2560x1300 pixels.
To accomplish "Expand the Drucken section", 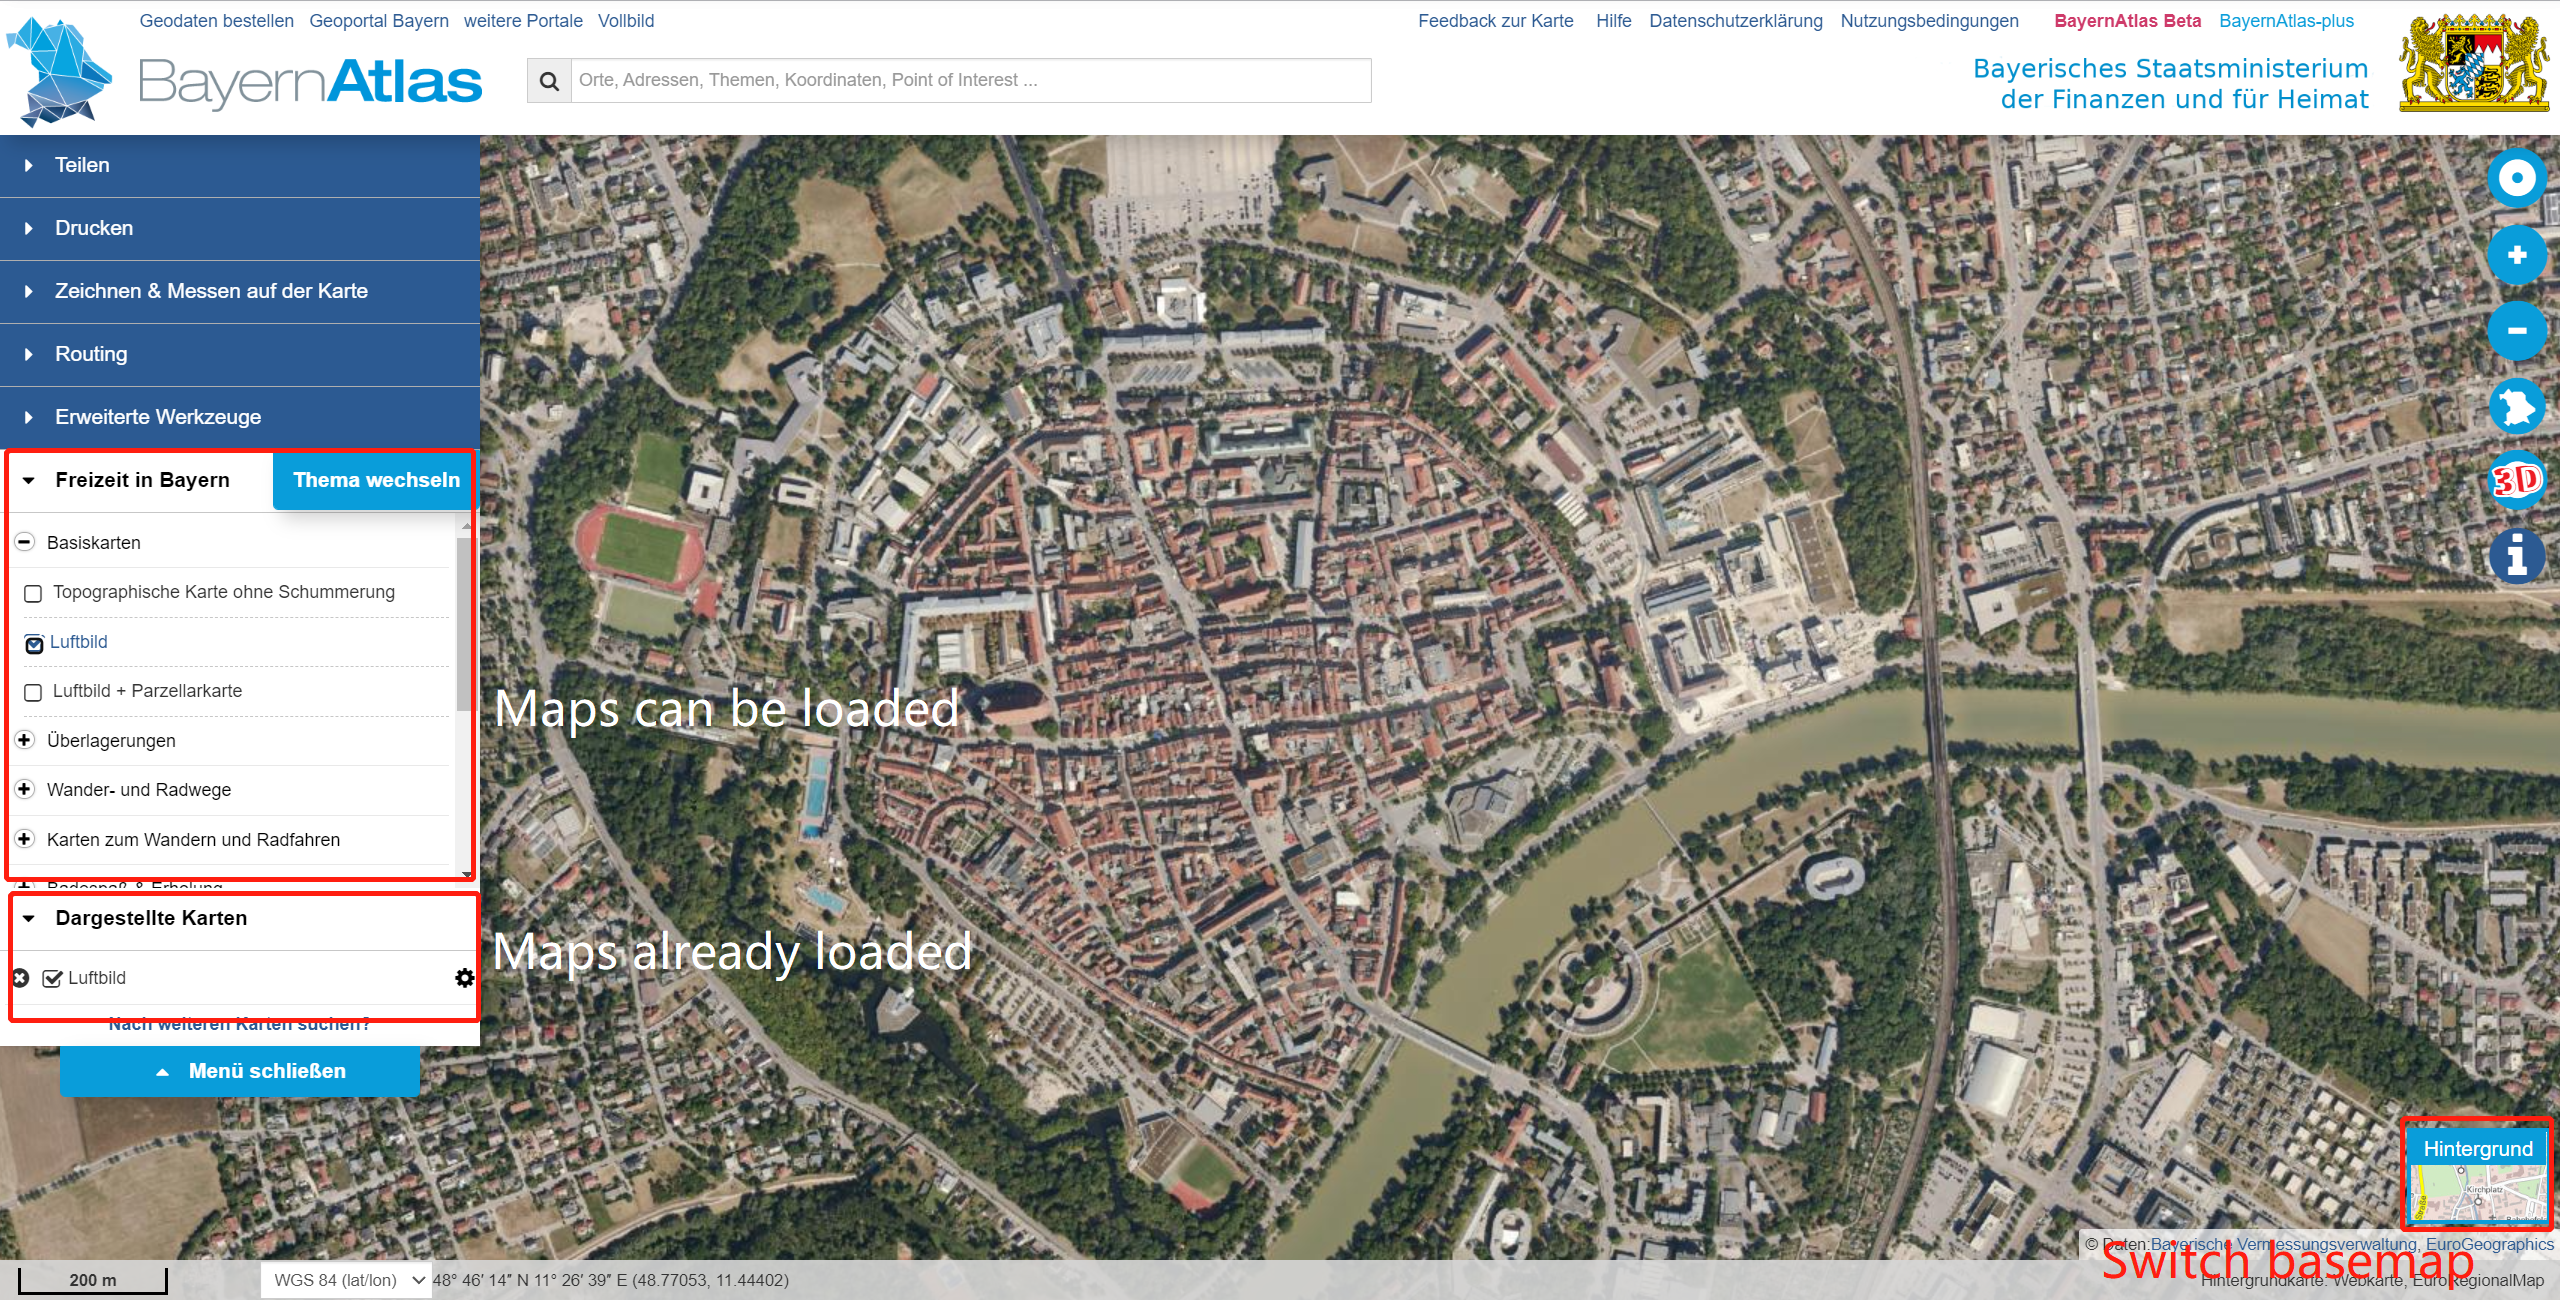I will 240,229.
